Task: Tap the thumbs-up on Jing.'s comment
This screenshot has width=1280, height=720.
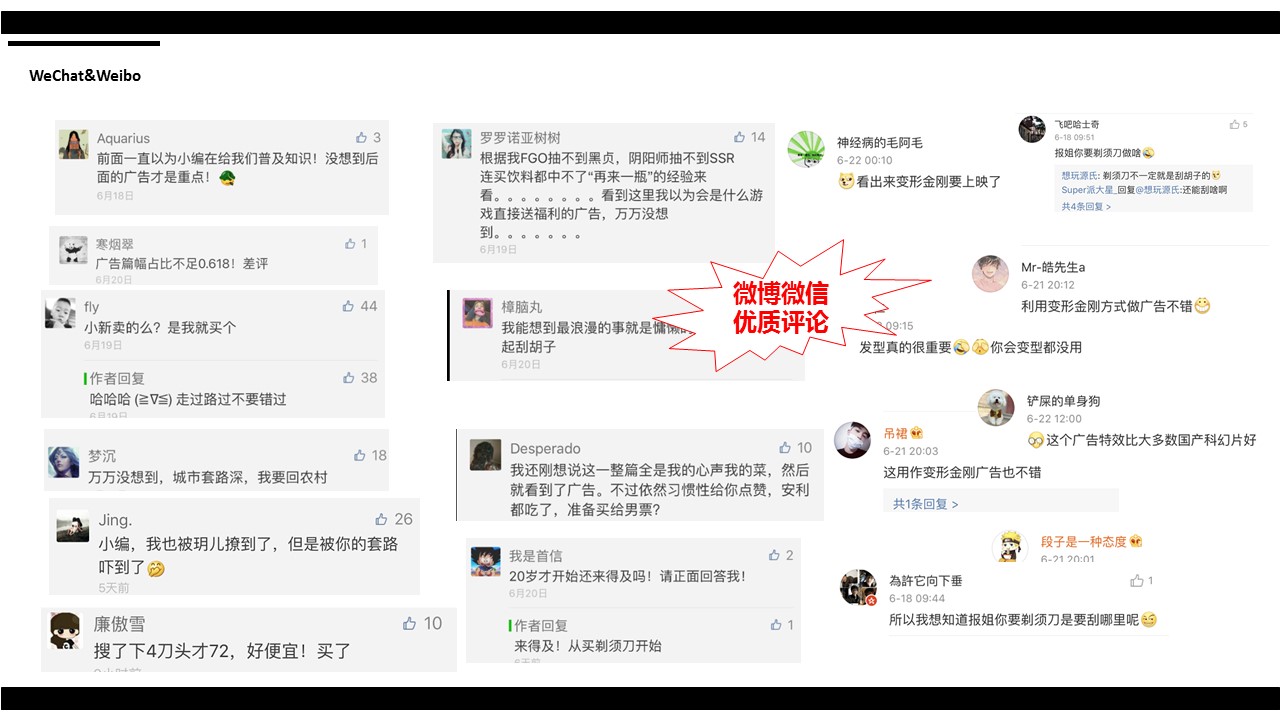Action: [381, 519]
